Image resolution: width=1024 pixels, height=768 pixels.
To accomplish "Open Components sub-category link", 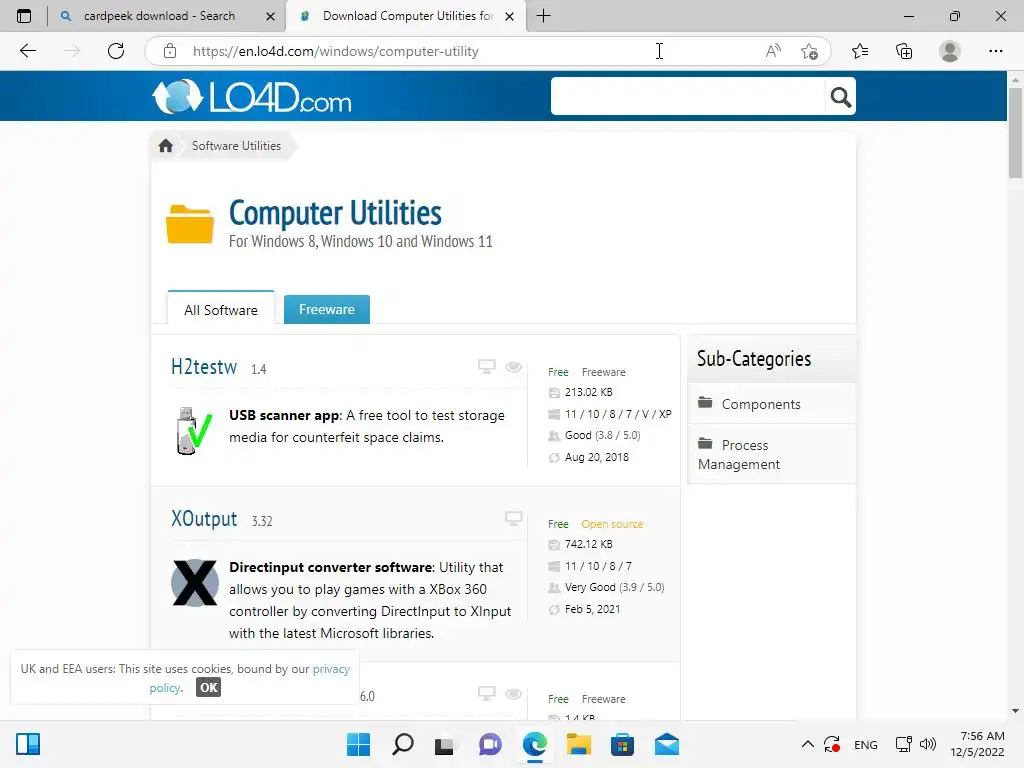I will 761,404.
